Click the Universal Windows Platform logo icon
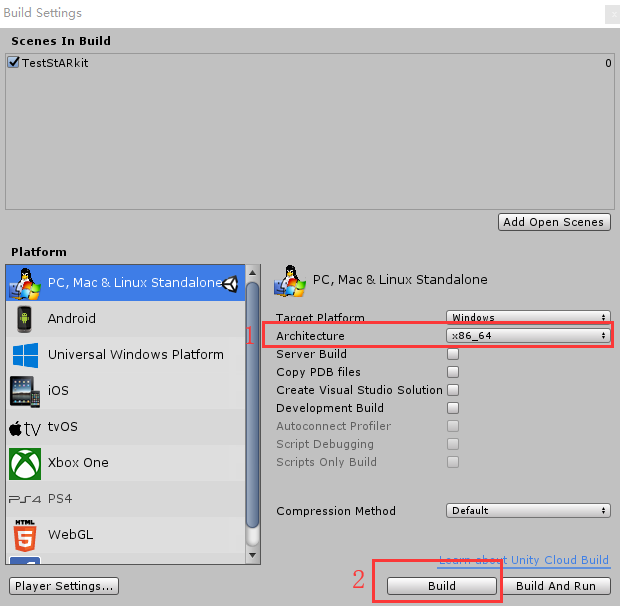Screen dimensions: 620x606 pyautogui.click(x=25, y=355)
